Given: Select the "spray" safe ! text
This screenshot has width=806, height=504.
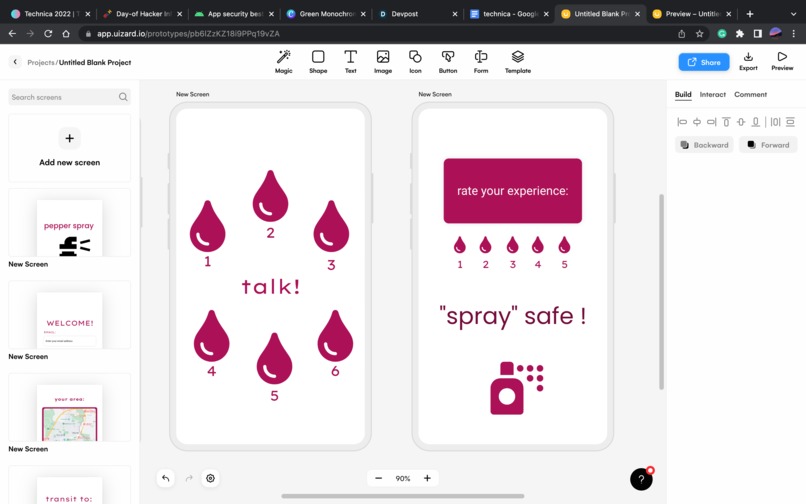Looking at the screenshot, I should [512, 316].
